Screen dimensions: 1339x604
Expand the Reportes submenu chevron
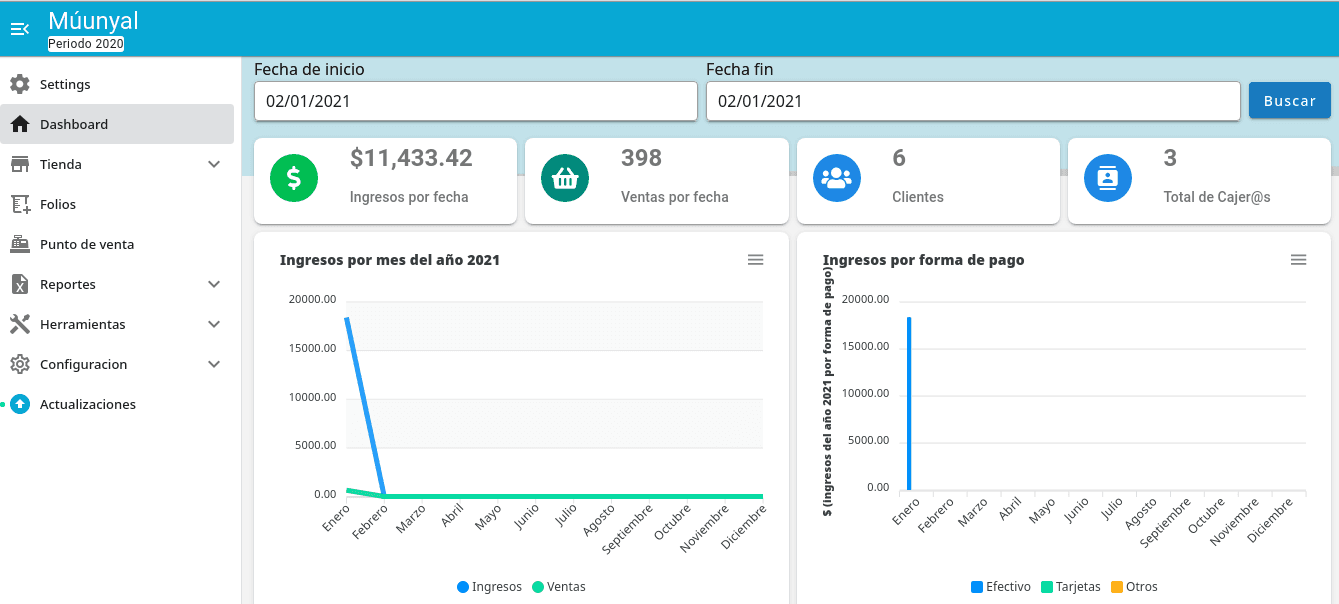coord(214,284)
